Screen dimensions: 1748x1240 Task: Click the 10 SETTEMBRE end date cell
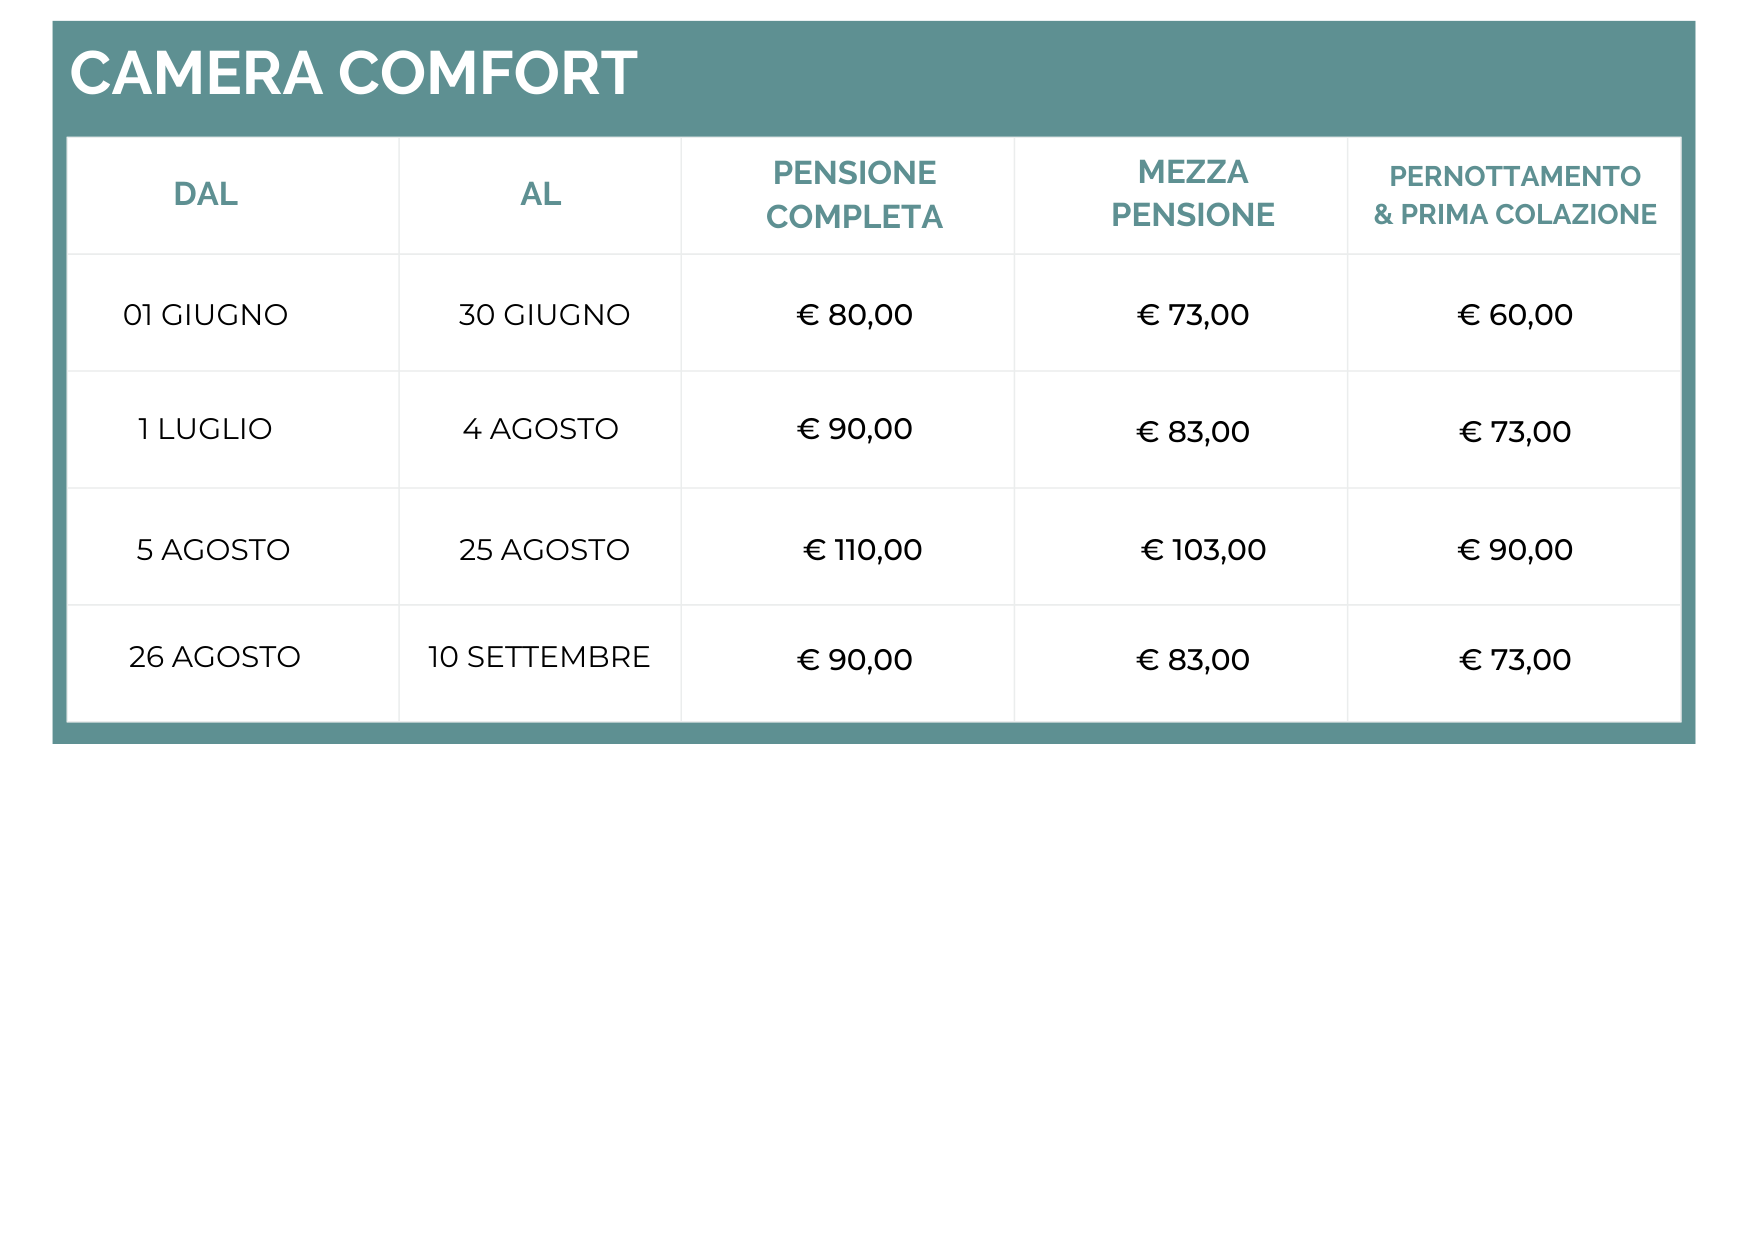click(539, 657)
